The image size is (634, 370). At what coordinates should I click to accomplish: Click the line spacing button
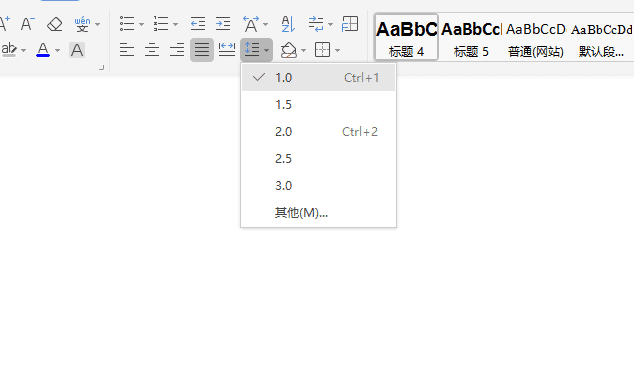252,50
